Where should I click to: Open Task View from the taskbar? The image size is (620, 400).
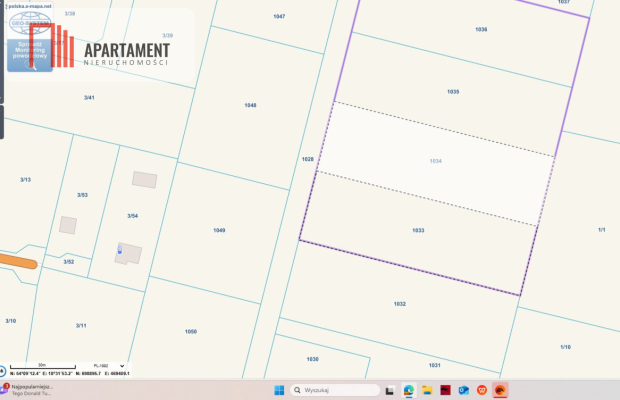(x=388, y=390)
